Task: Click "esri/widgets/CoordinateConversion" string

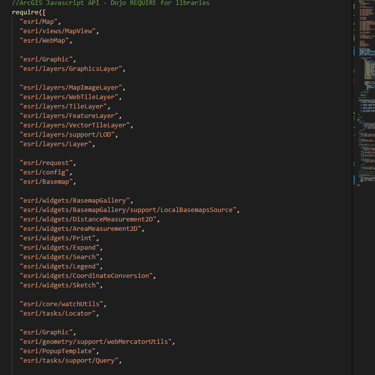Action: click(86, 276)
